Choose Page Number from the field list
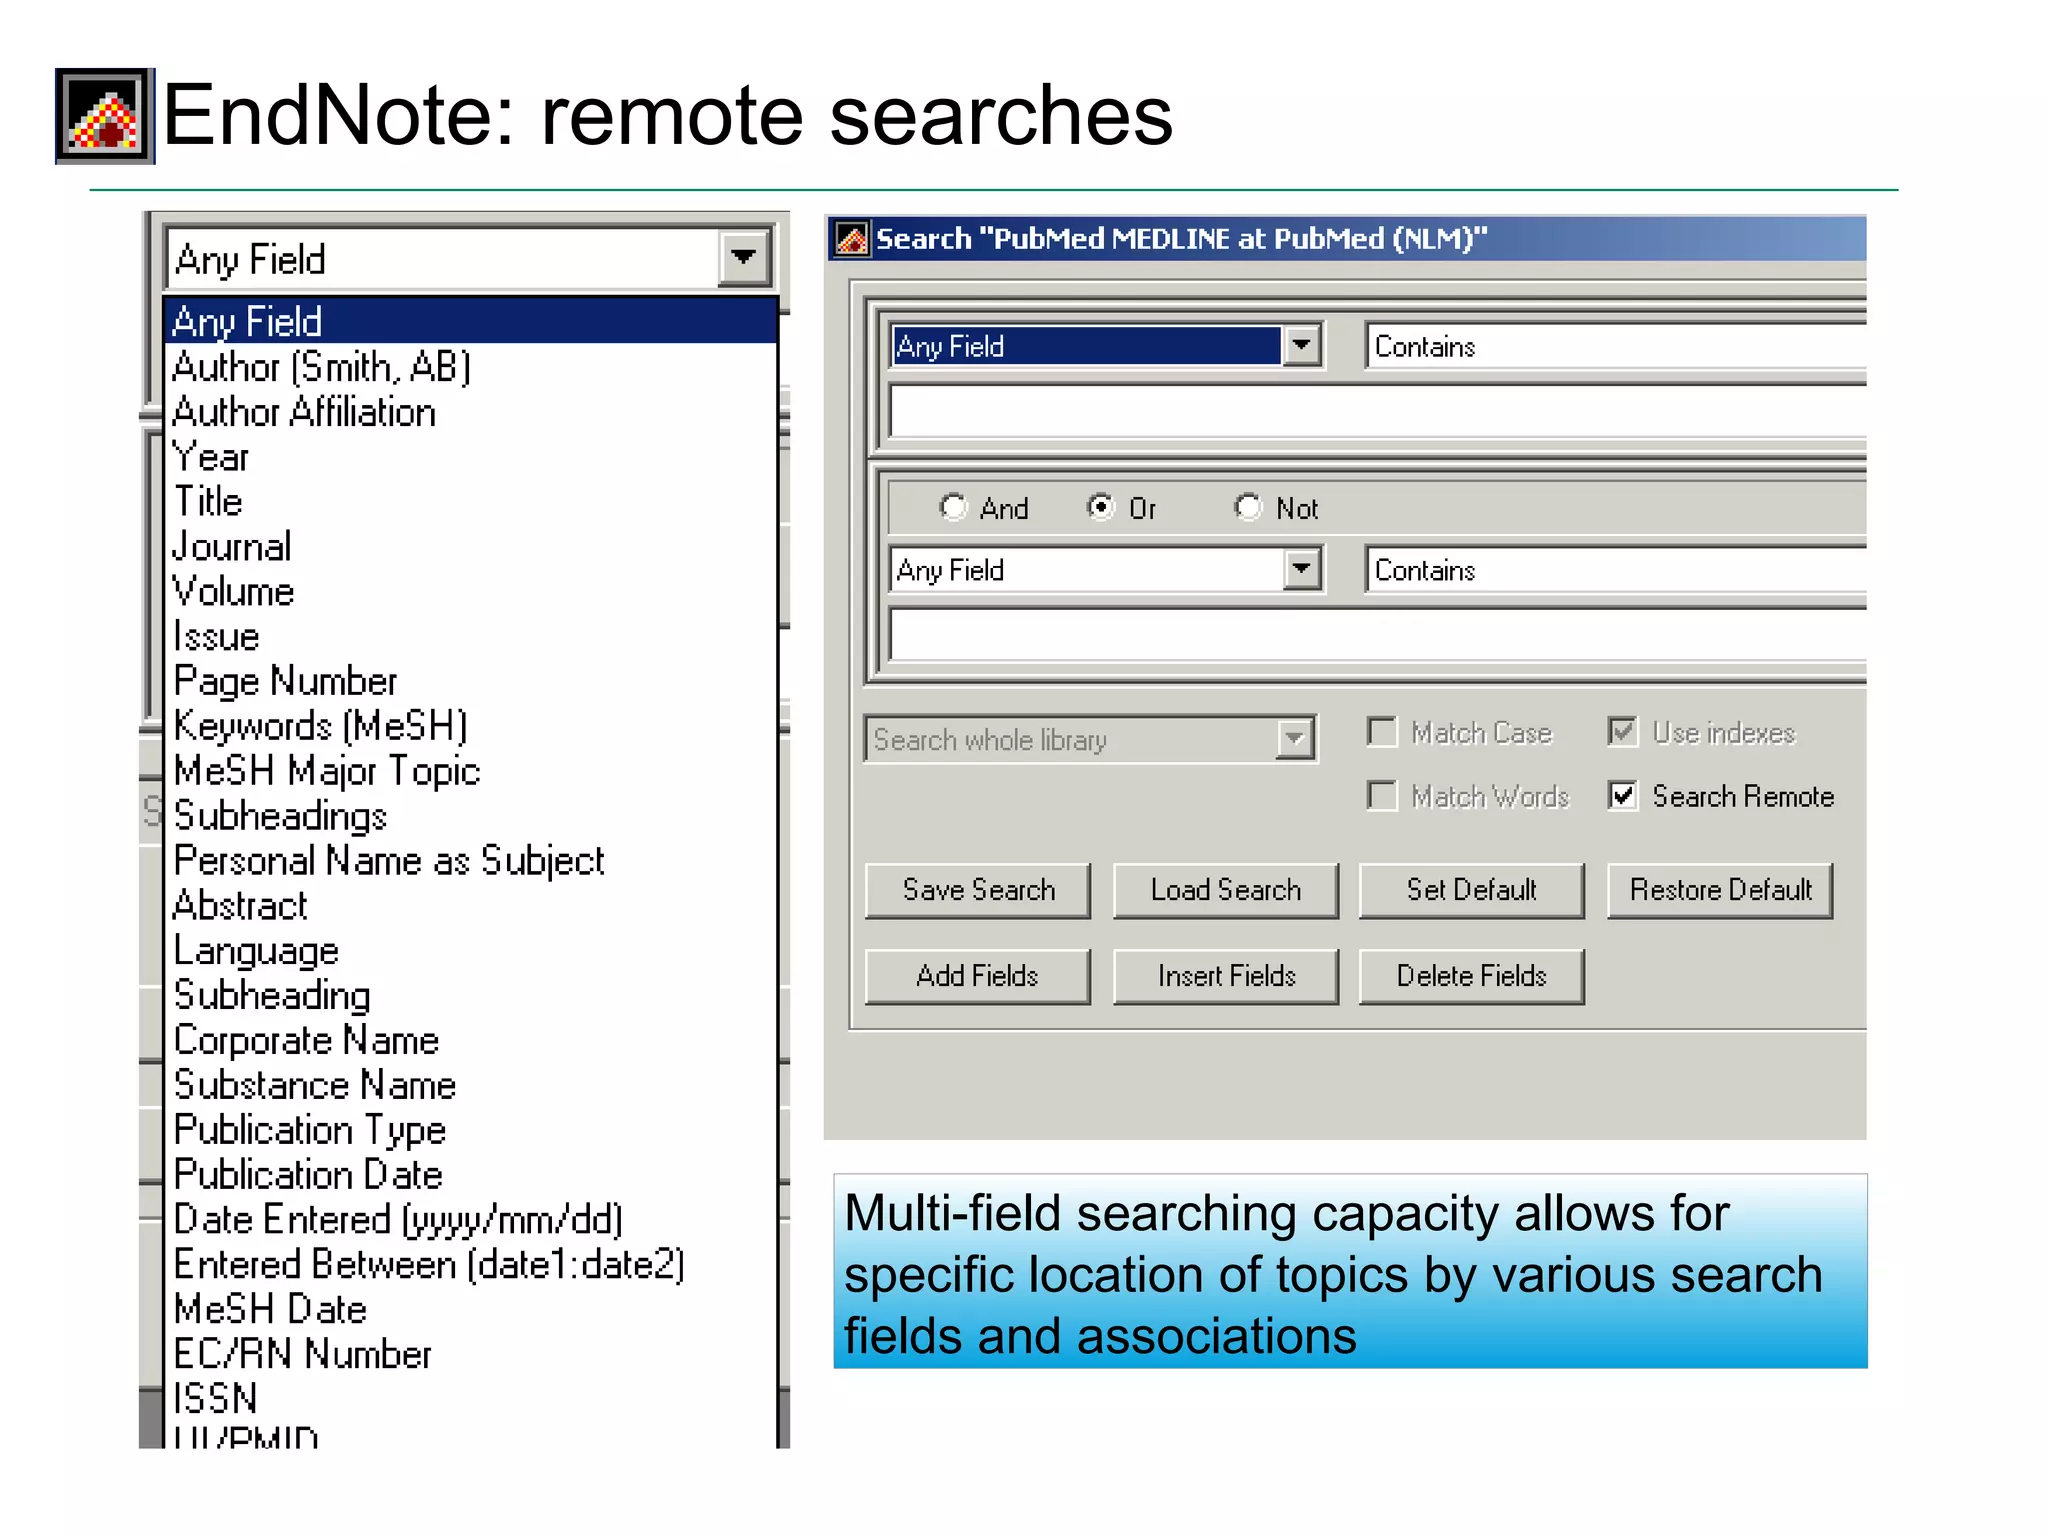This screenshot has height=1536, width=2048. [470, 681]
